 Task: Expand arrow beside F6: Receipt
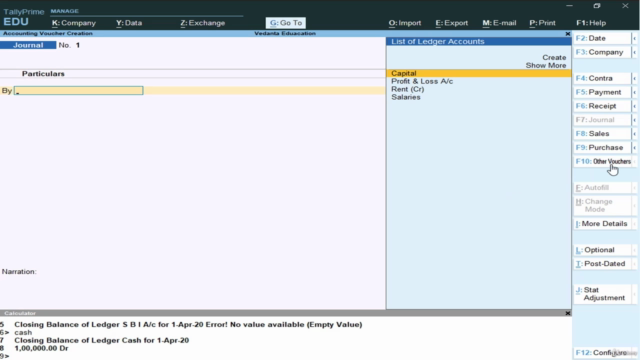tap(635, 106)
